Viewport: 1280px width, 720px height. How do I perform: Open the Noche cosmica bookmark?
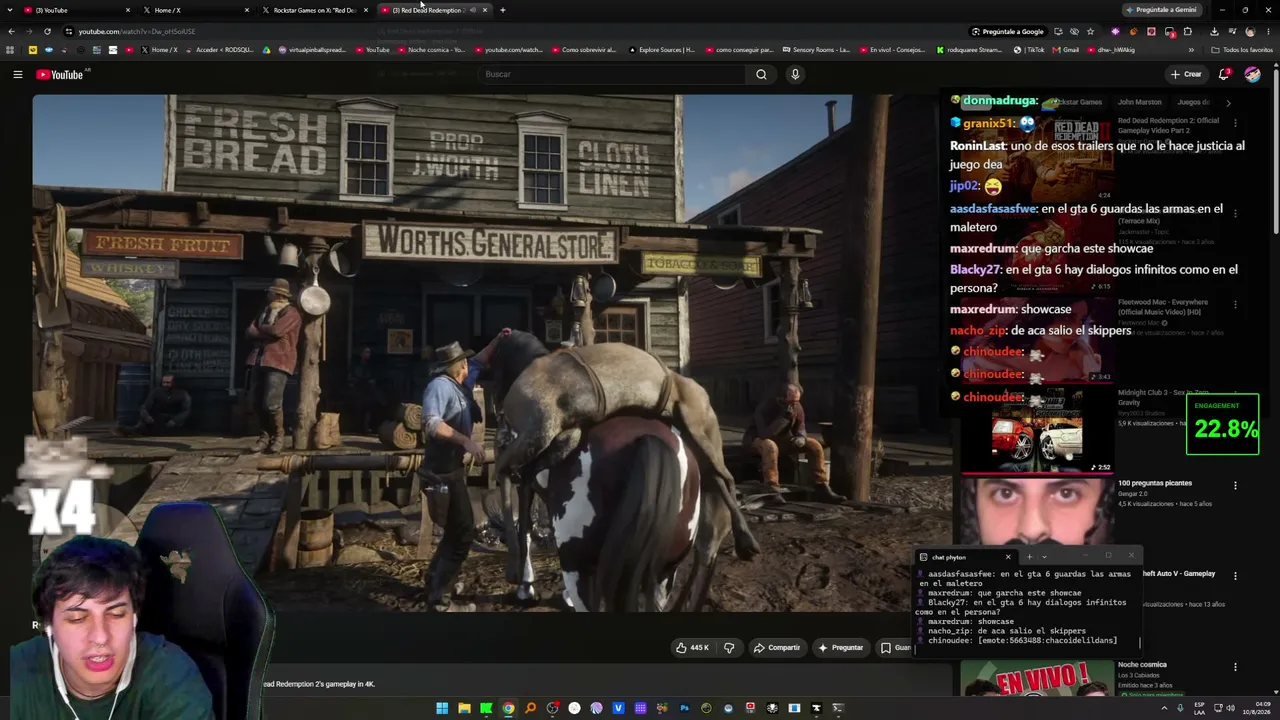pos(431,49)
